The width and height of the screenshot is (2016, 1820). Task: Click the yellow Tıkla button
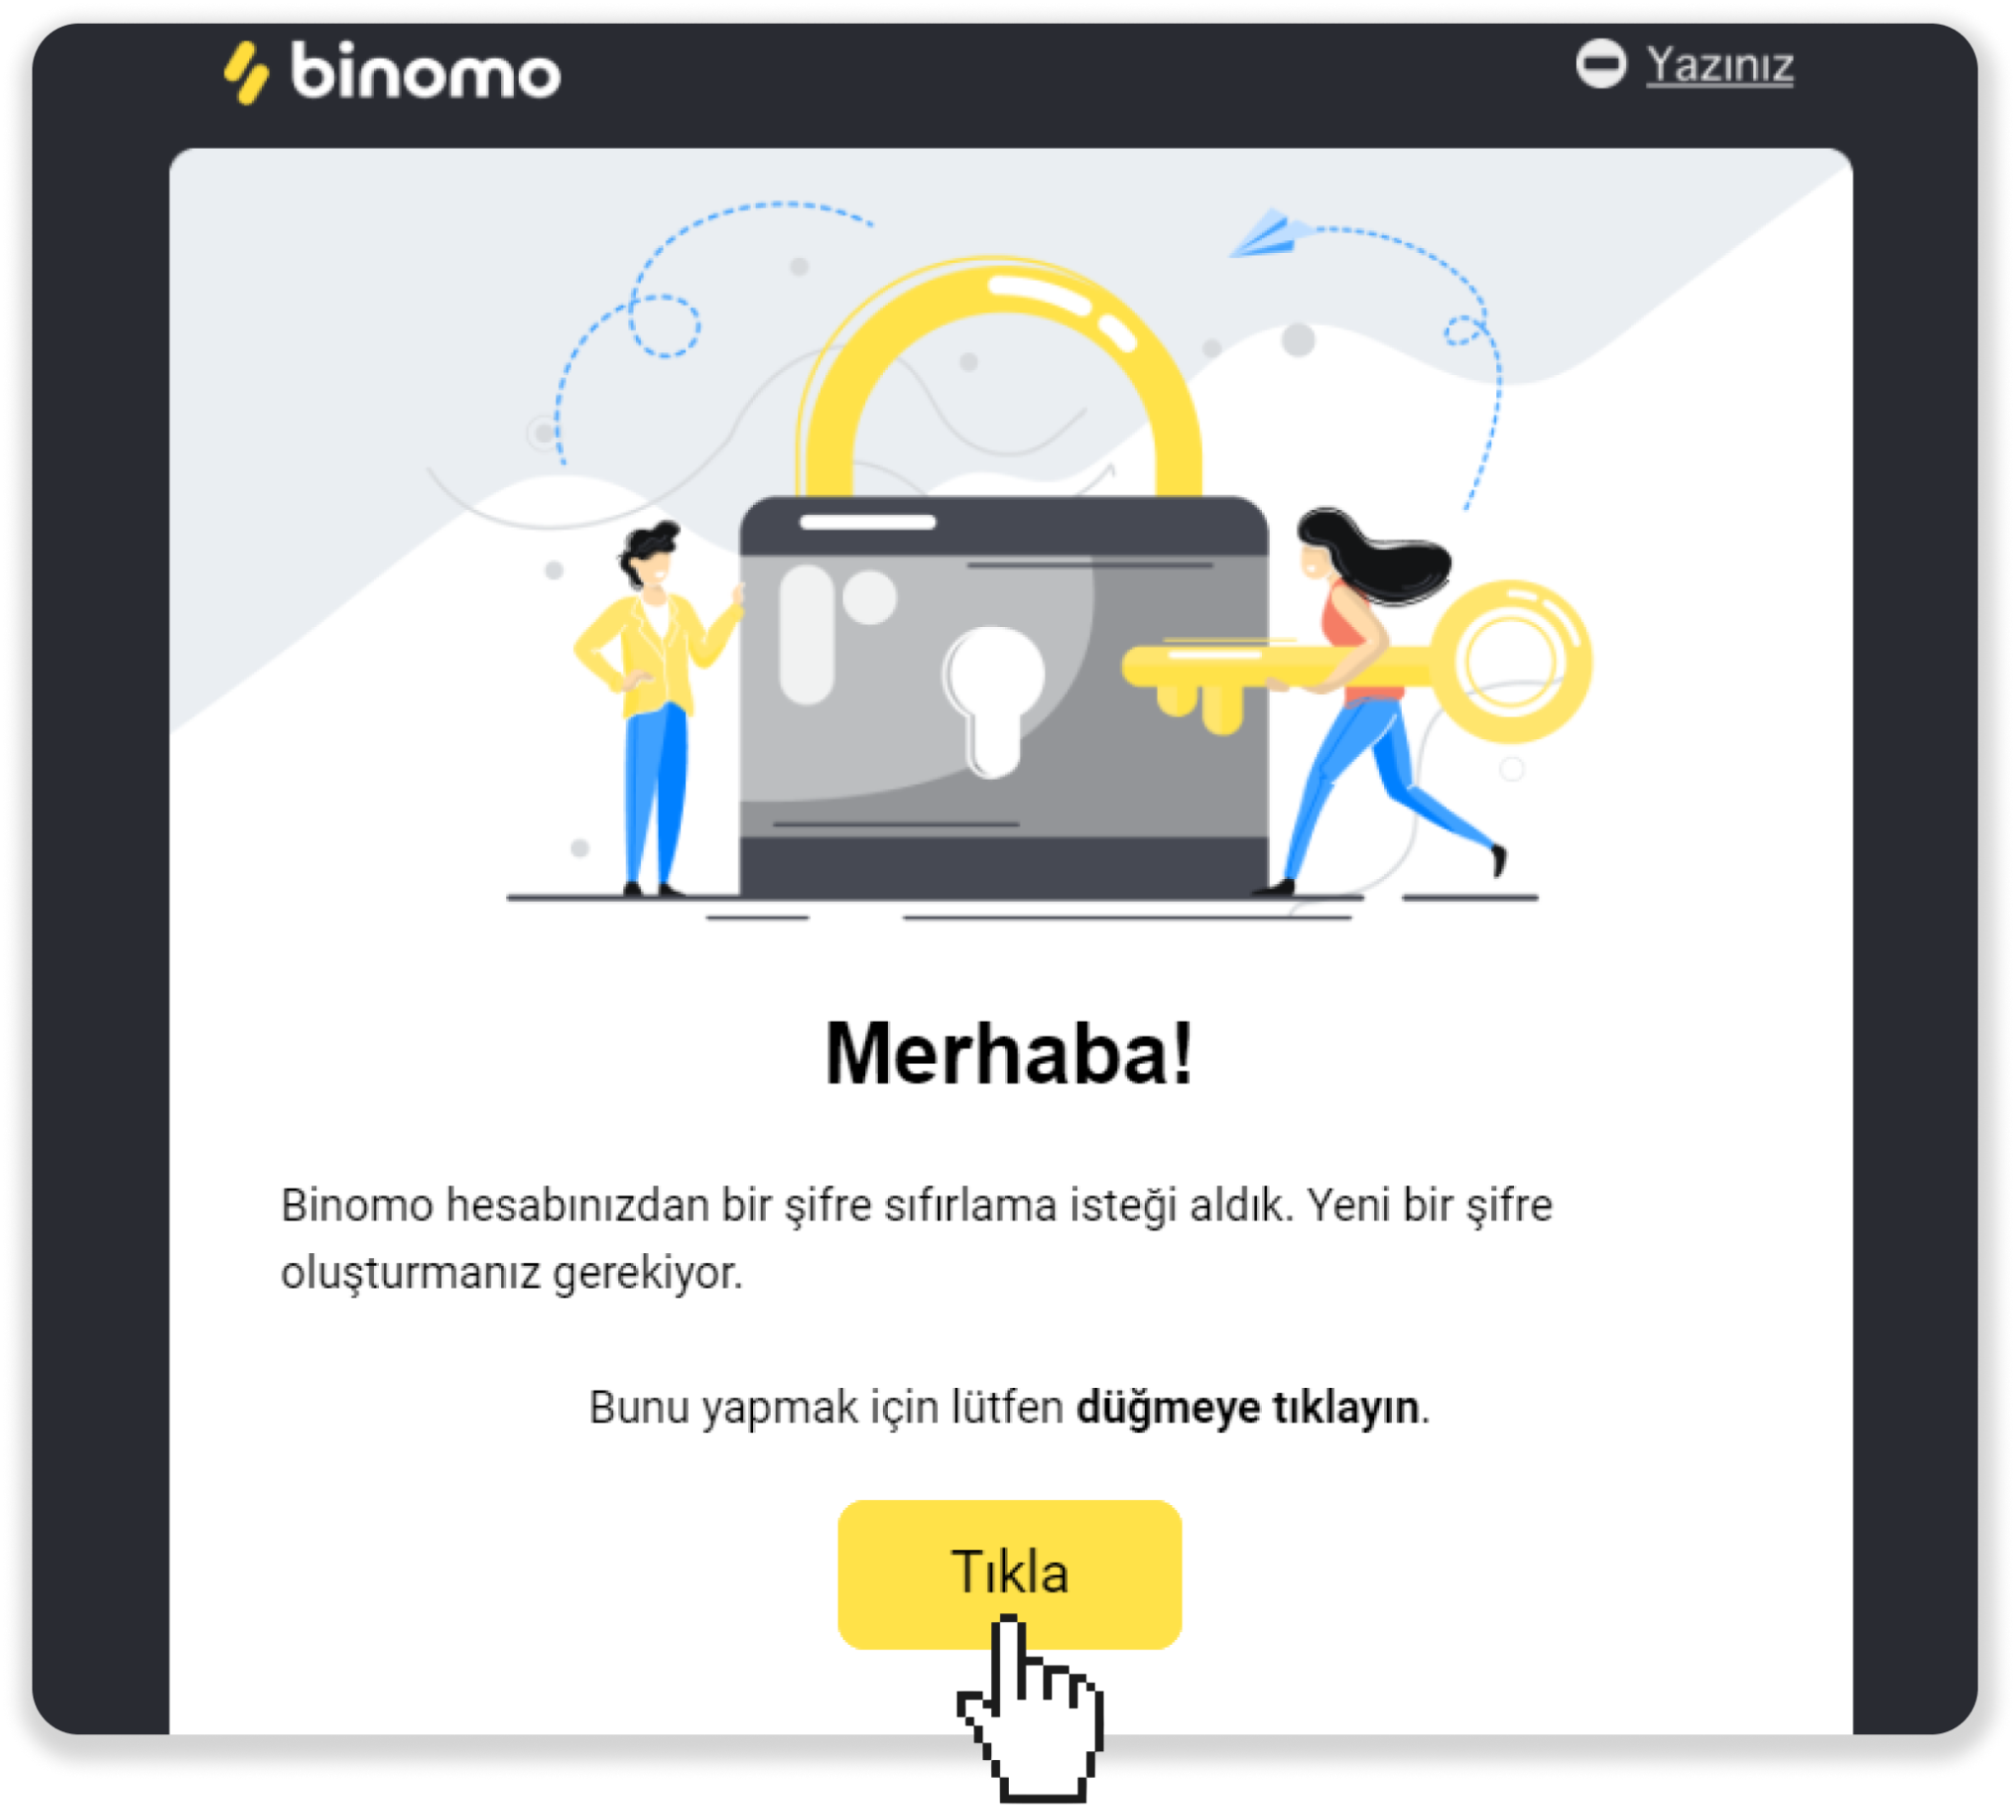(1010, 1575)
